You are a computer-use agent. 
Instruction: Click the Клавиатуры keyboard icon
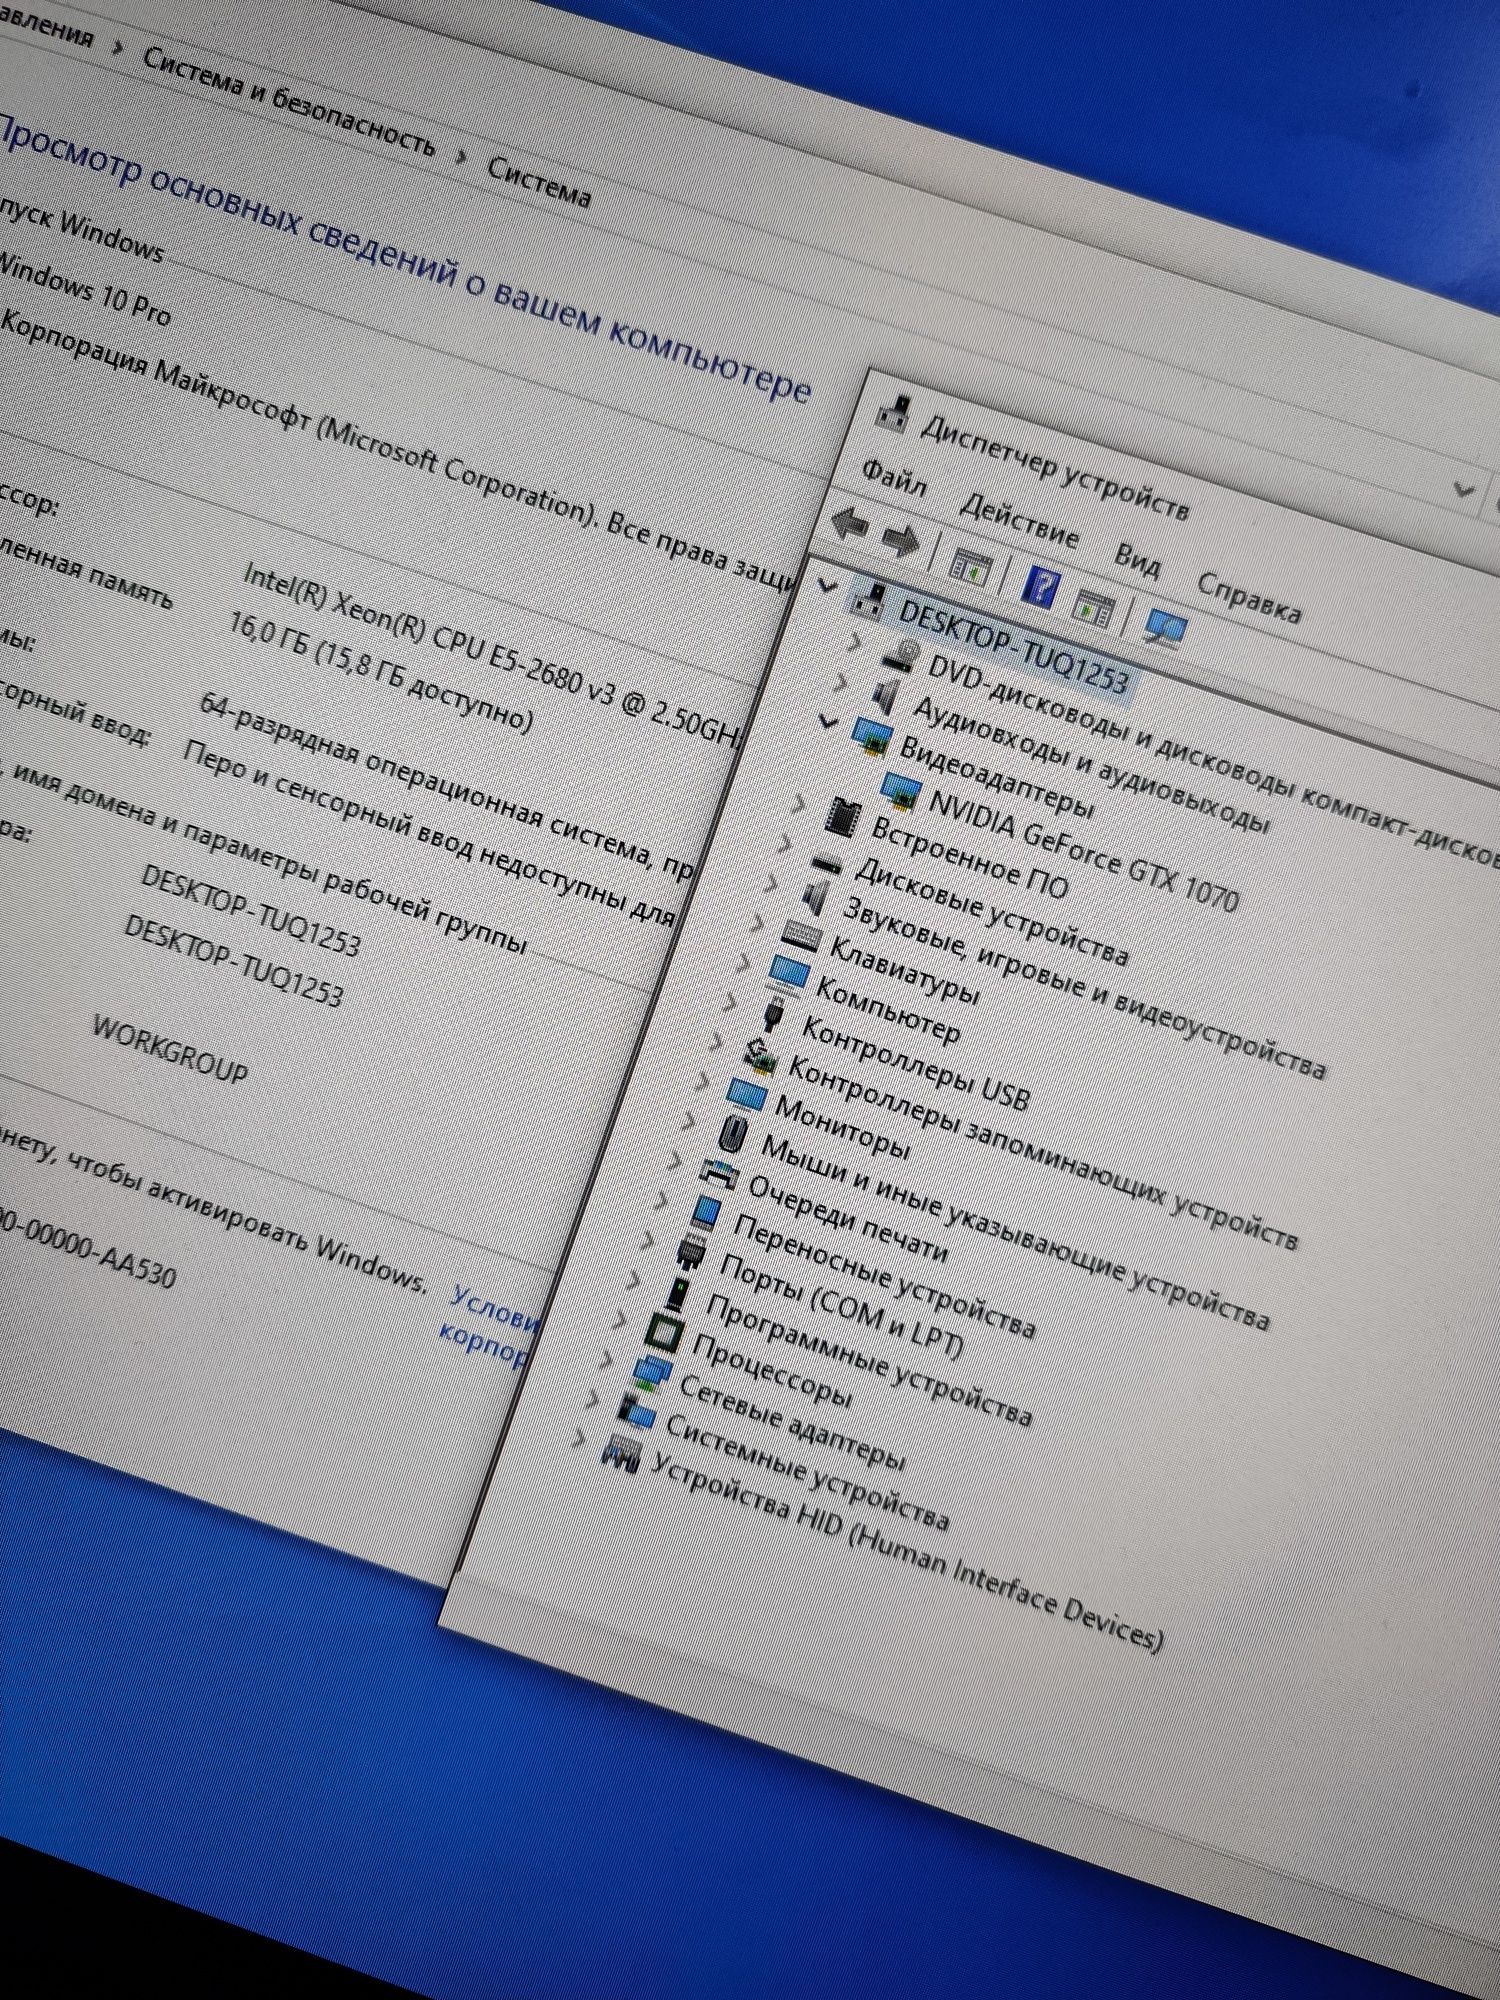[x=801, y=936]
